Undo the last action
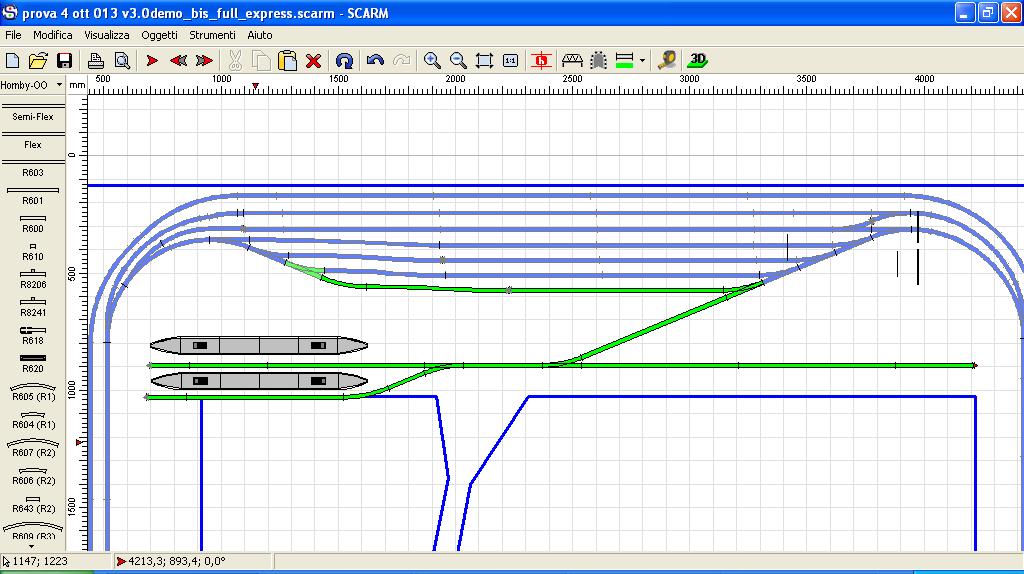The height and width of the screenshot is (574, 1024). coord(375,61)
